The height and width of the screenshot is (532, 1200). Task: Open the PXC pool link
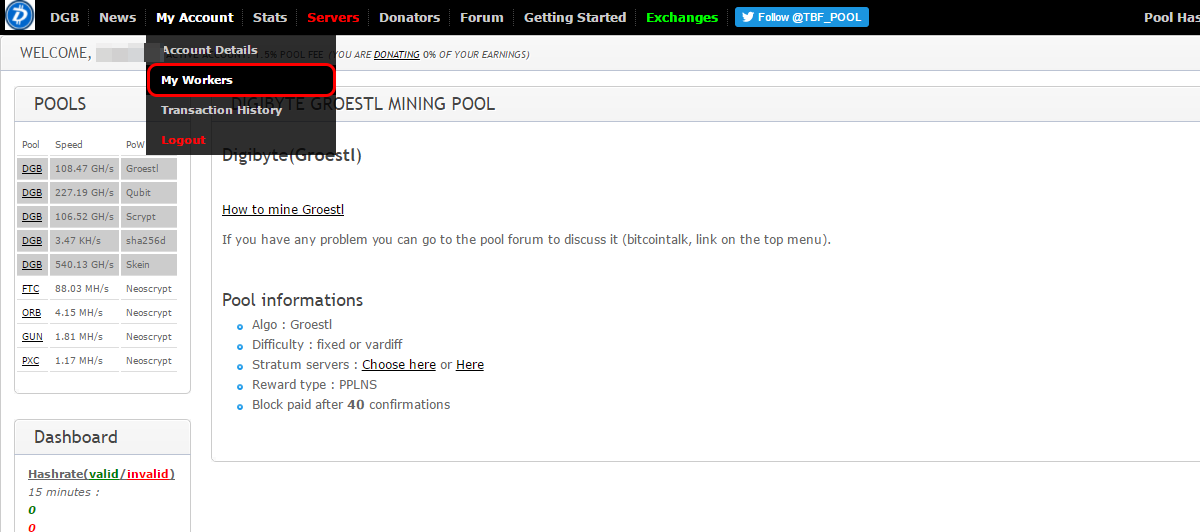click(31, 361)
